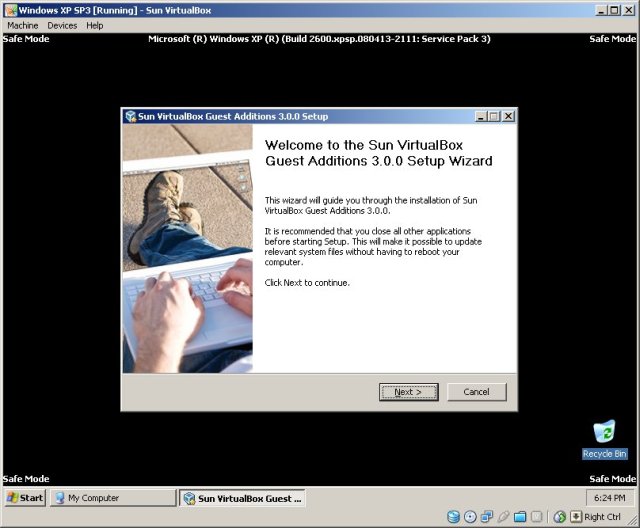Viewport: 640px width, 528px height.
Task: Cancel the Guest Additions setup
Action: click(476, 392)
